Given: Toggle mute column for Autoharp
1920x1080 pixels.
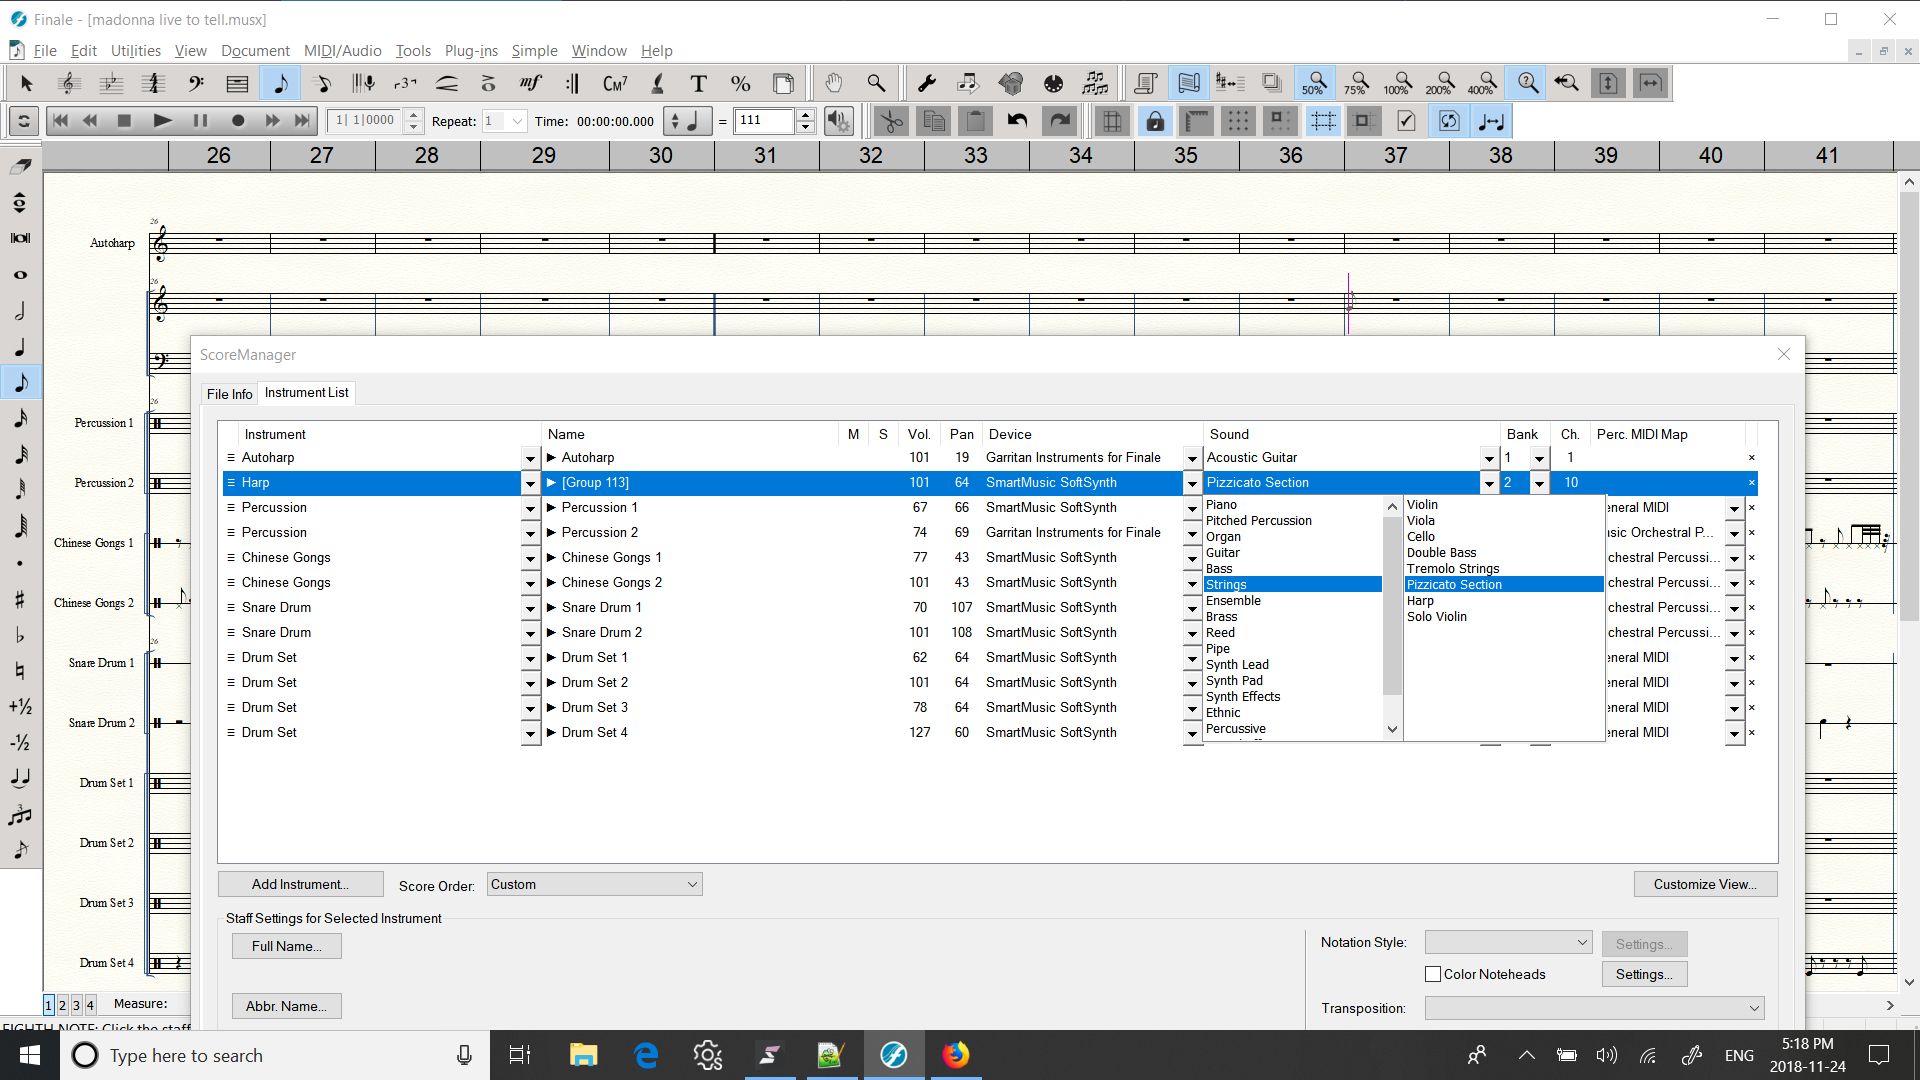Looking at the screenshot, I should click(x=853, y=458).
